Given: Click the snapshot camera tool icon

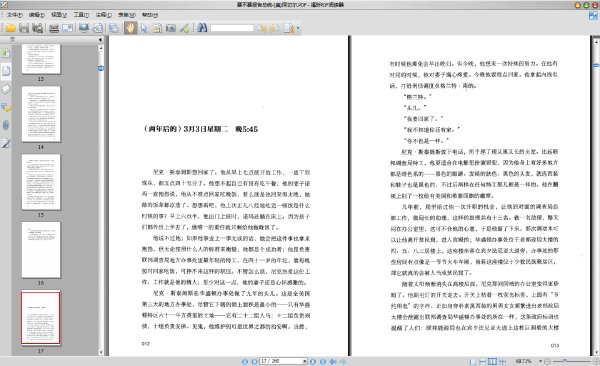Looking at the screenshot, I should click(x=171, y=28).
